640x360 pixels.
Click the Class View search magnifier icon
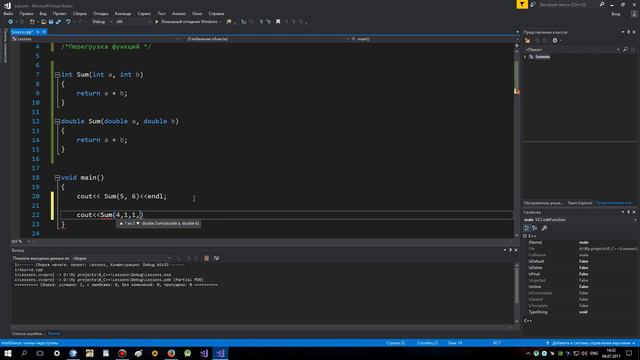pyautogui.click(x=625, y=49)
